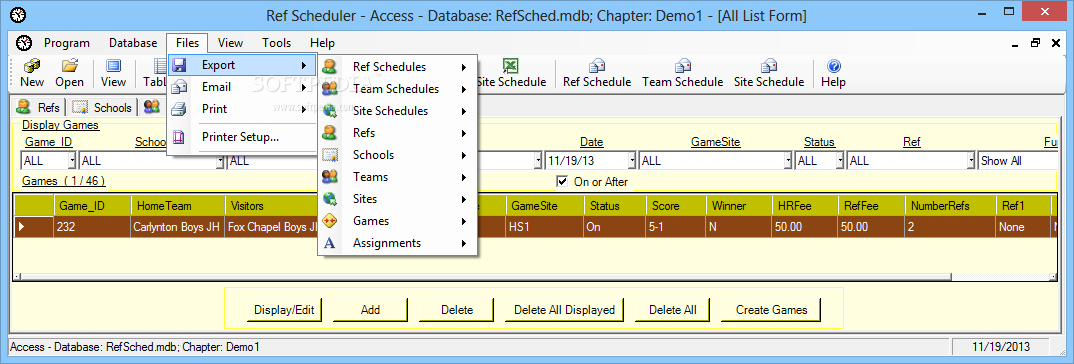Open the Database menu
This screenshot has height=364, width=1074.
[133, 43]
